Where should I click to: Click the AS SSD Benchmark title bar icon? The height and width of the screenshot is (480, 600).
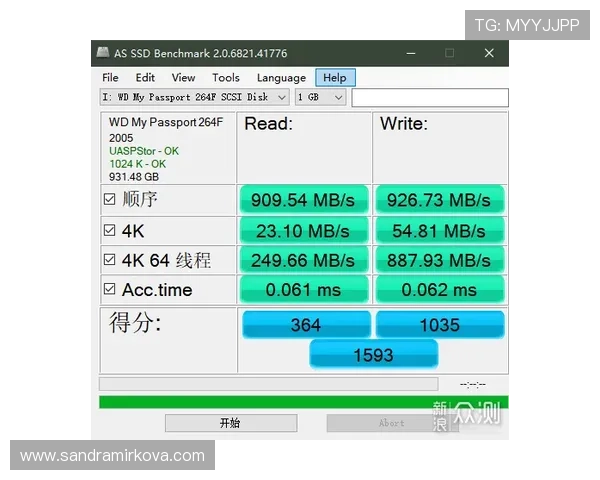point(103,53)
